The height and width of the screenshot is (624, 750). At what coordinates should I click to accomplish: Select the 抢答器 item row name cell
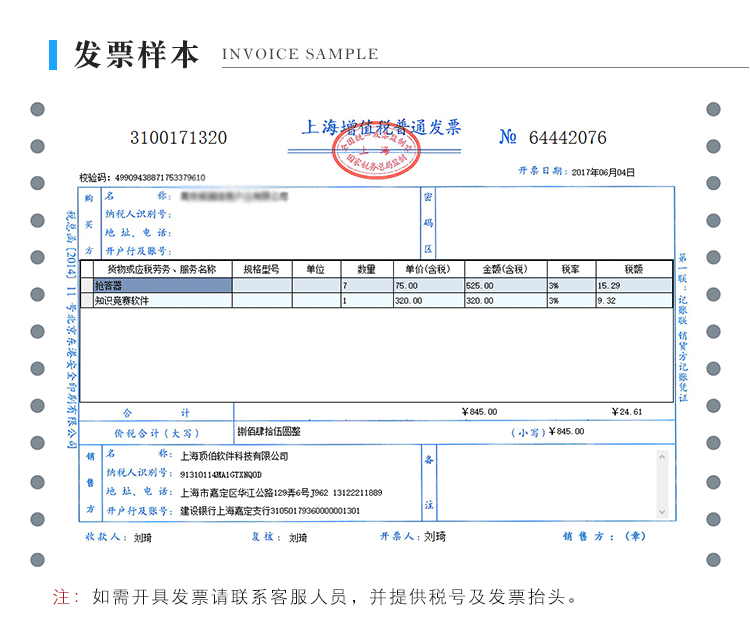[x=161, y=286]
